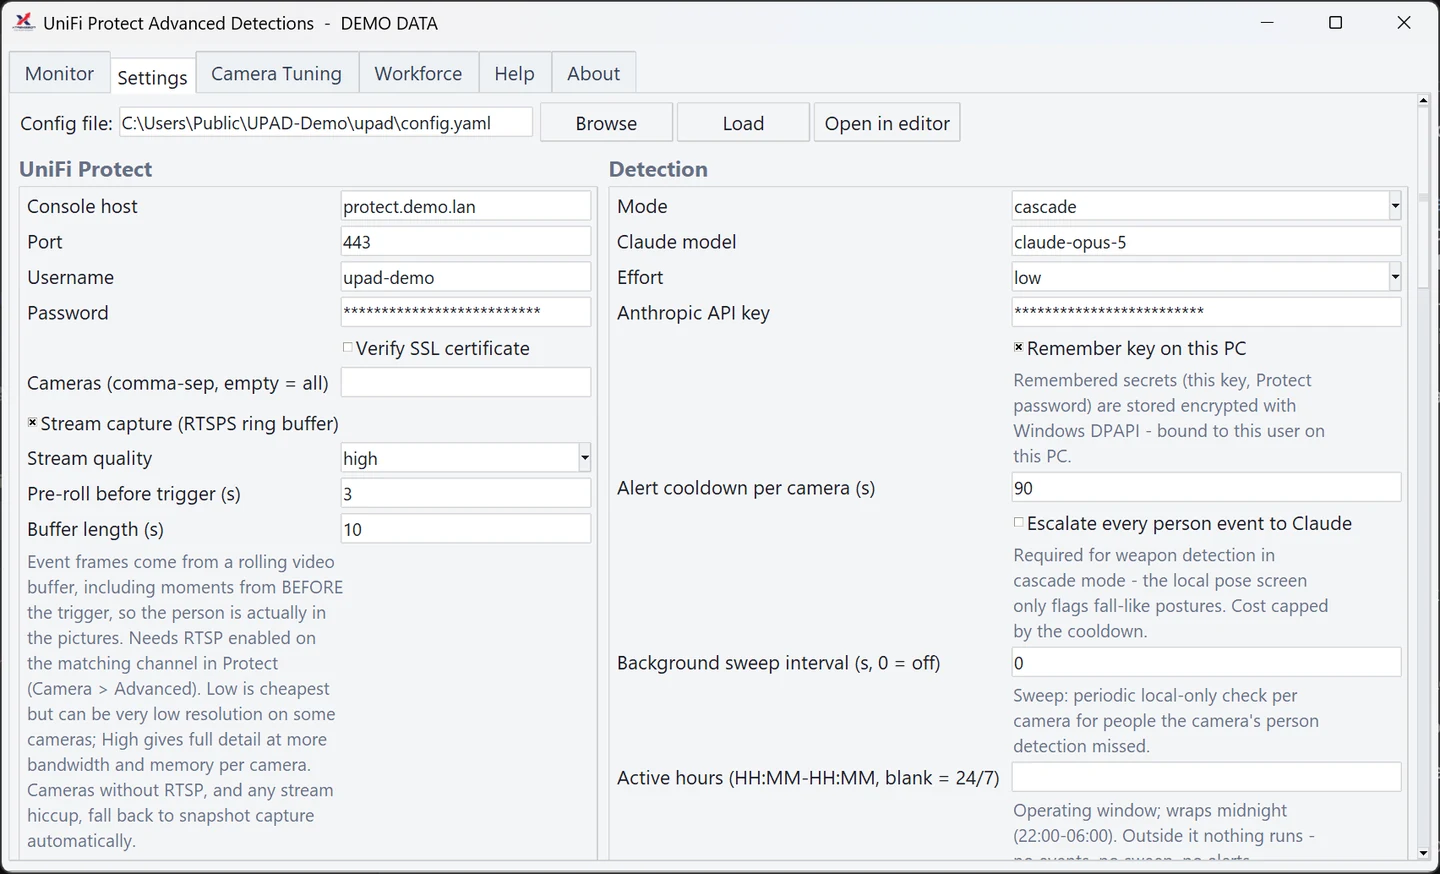Edit the Buffer length field

point(466,529)
